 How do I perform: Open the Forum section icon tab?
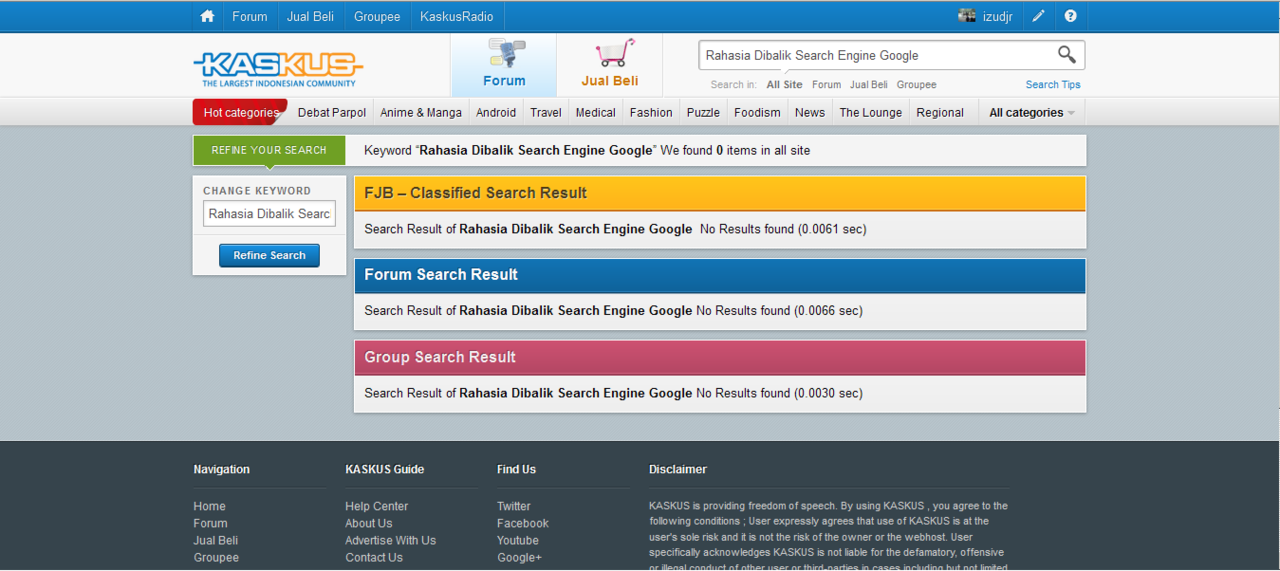(x=504, y=65)
